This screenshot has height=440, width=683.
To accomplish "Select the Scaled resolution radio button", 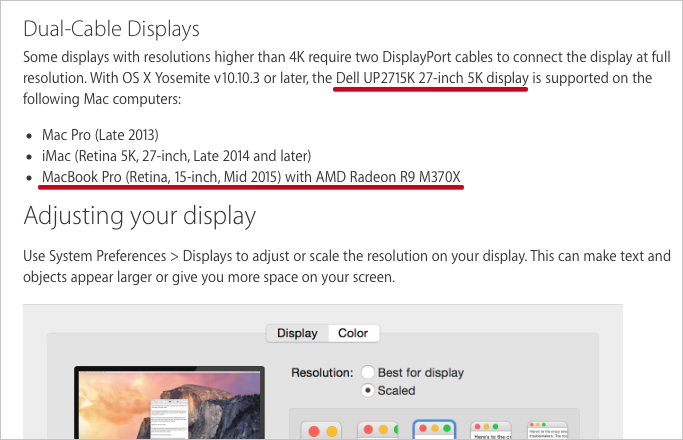I will tap(368, 390).
